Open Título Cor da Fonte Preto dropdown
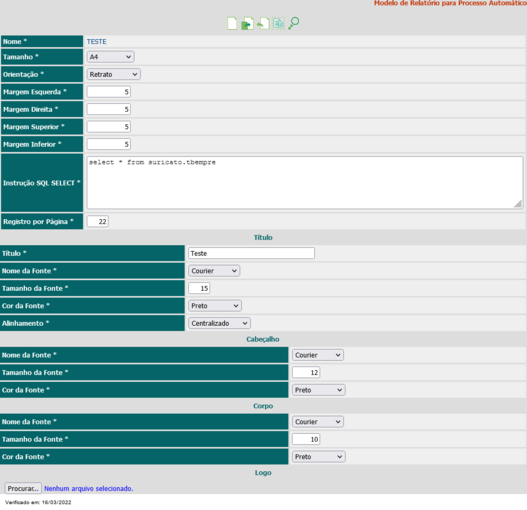Image resolution: width=527 pixels, height=510 pixels. tap(215, 306)
